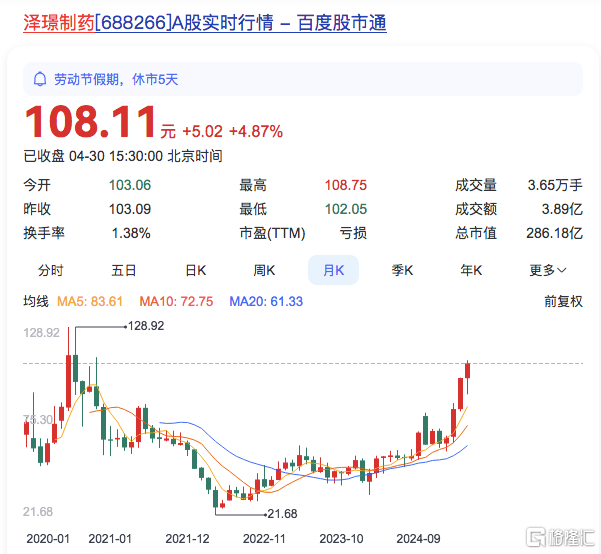This screenshot has height=554, width=601.
Task: Click the 劳动节假期，休市5天 notice text
Action: (116, 79)
